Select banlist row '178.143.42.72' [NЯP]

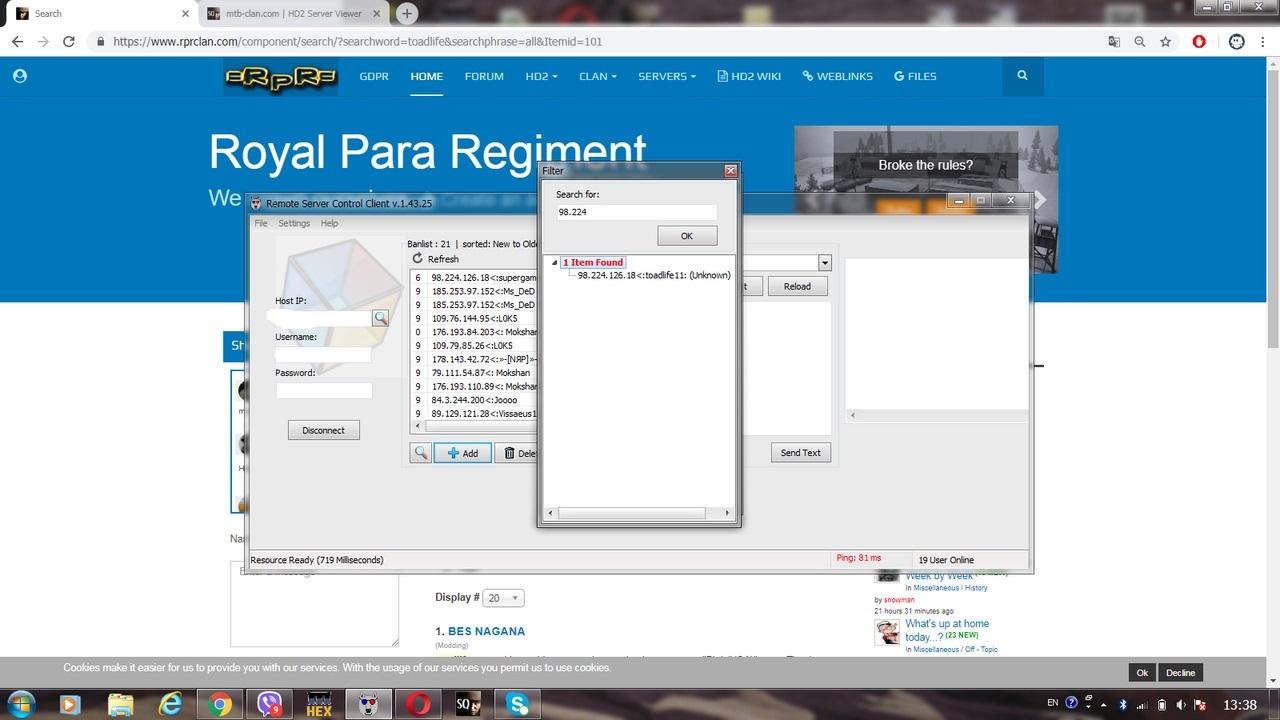[476, 358]
